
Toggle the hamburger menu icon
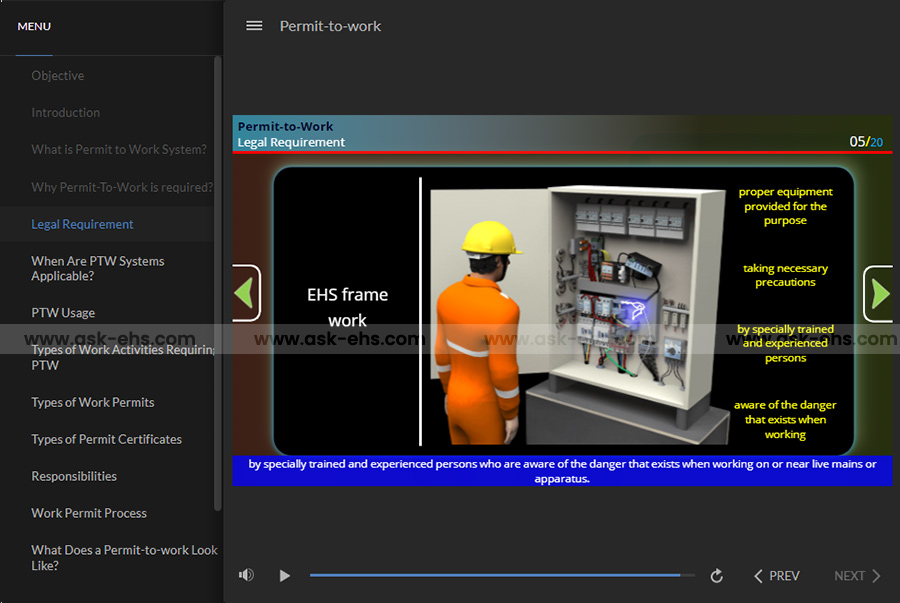click(x=254, y=26)
